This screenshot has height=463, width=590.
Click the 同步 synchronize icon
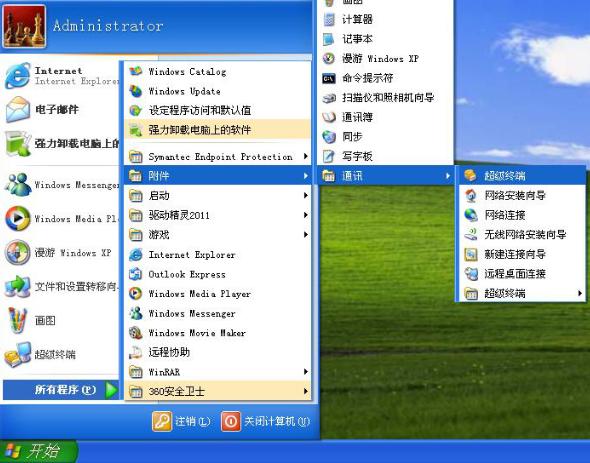pos(329,137)
